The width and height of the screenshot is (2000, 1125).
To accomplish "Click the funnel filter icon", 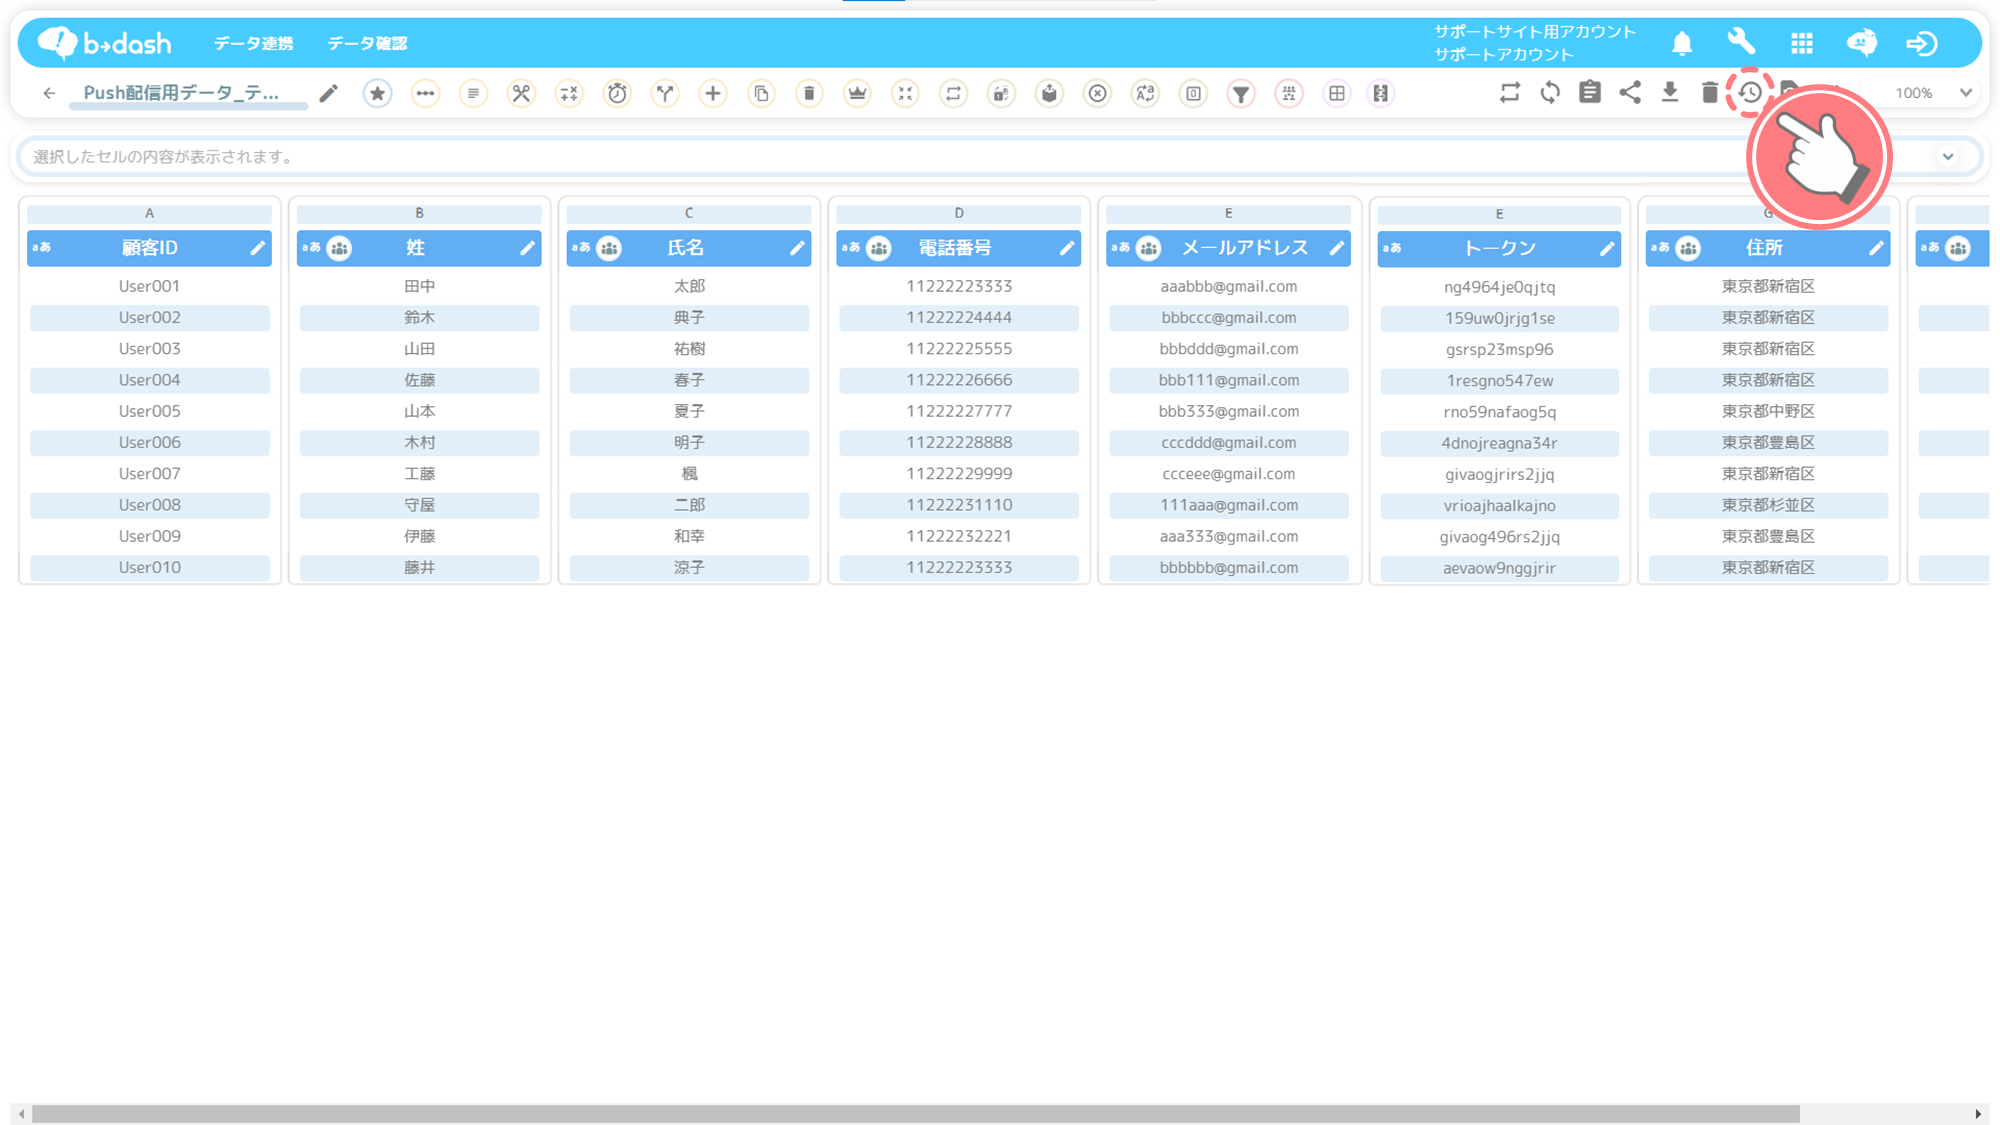I will click(1240, 93).
